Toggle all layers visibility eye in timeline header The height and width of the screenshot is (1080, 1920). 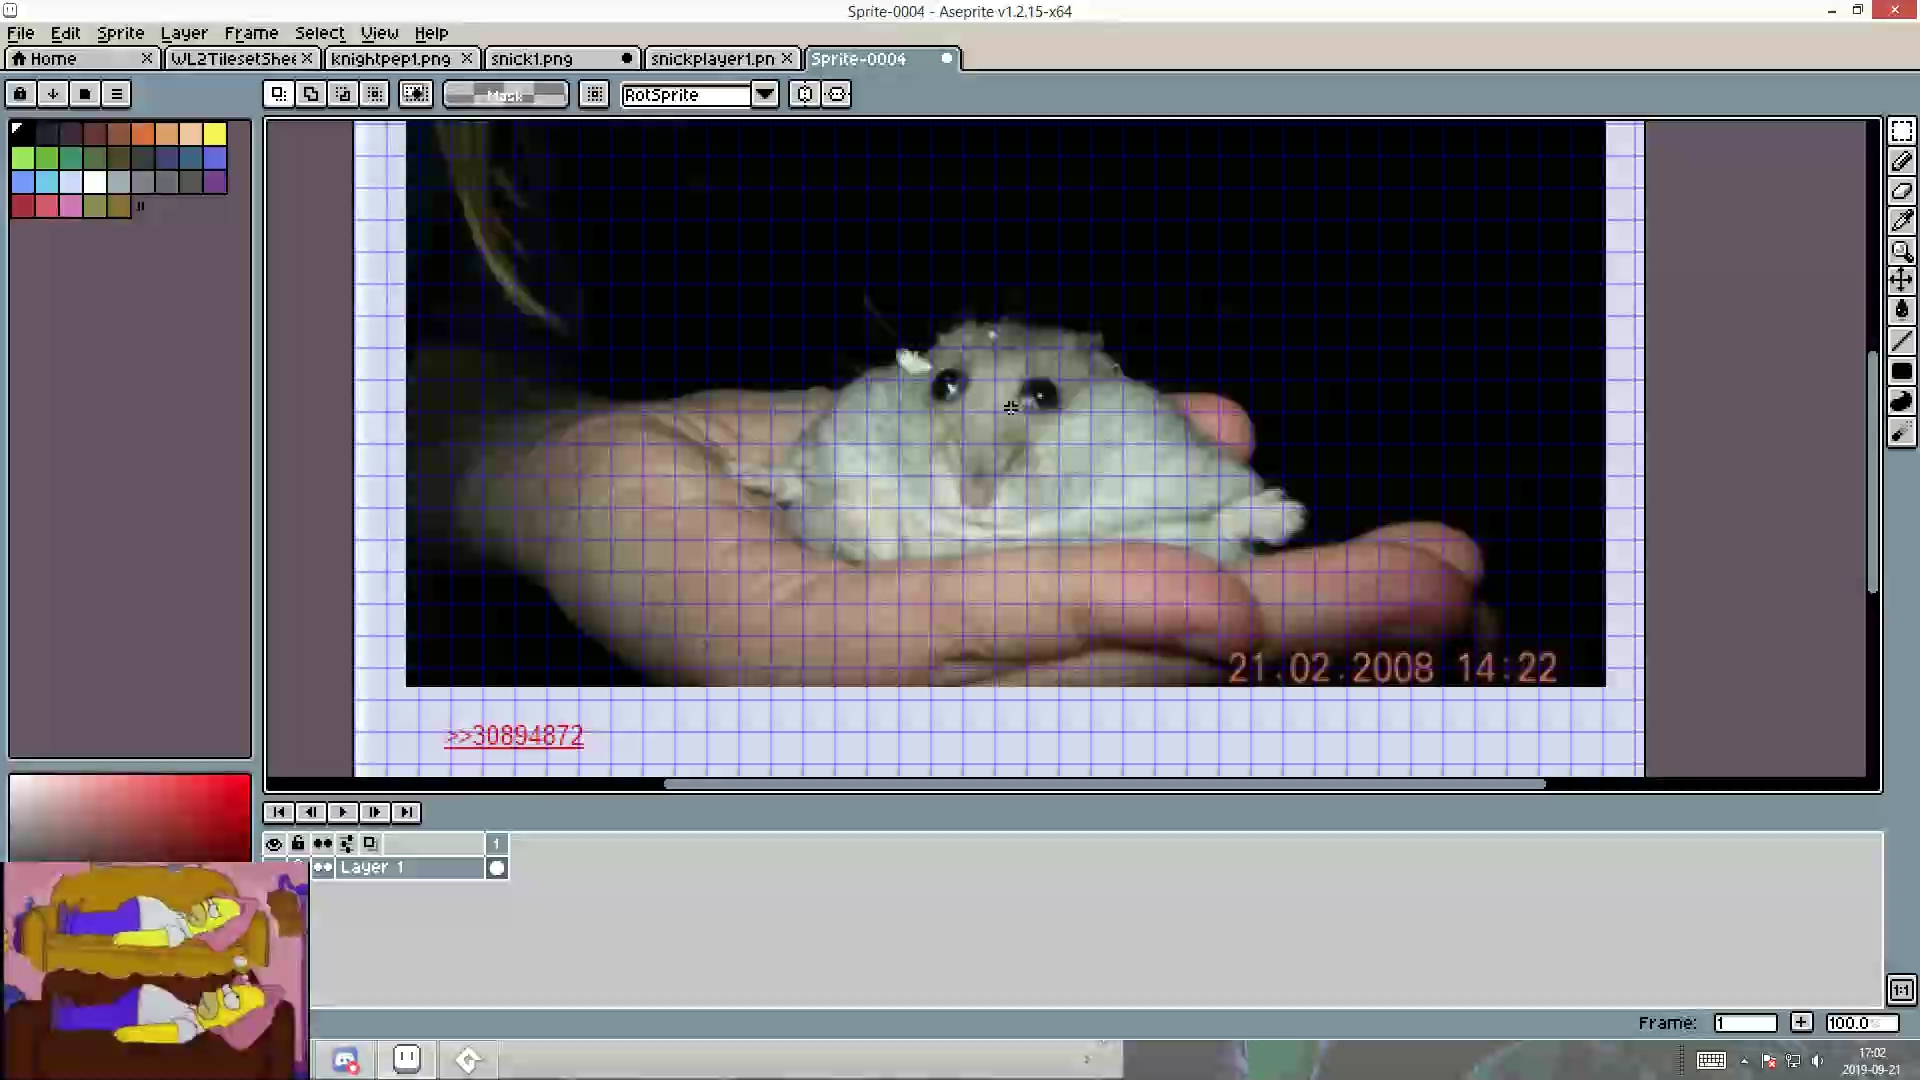274,844
